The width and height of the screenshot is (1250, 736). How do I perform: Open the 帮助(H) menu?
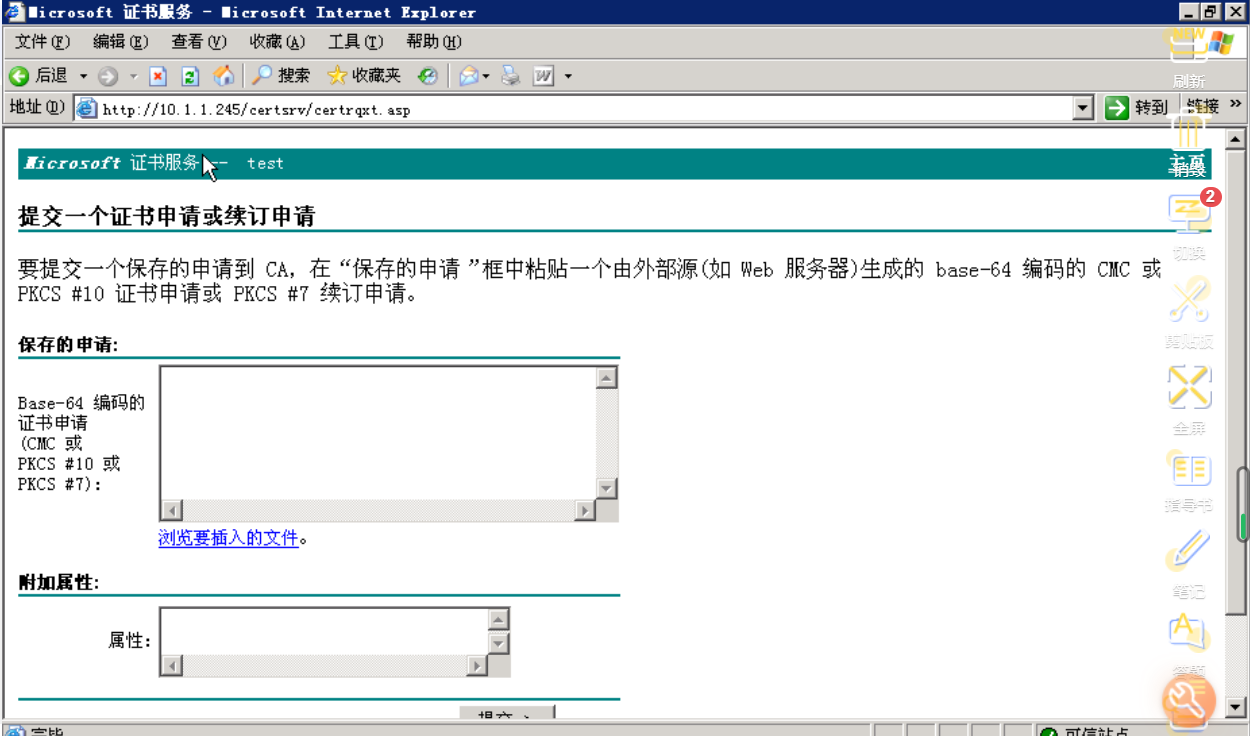pyautogui.click(x=434, y=42)
